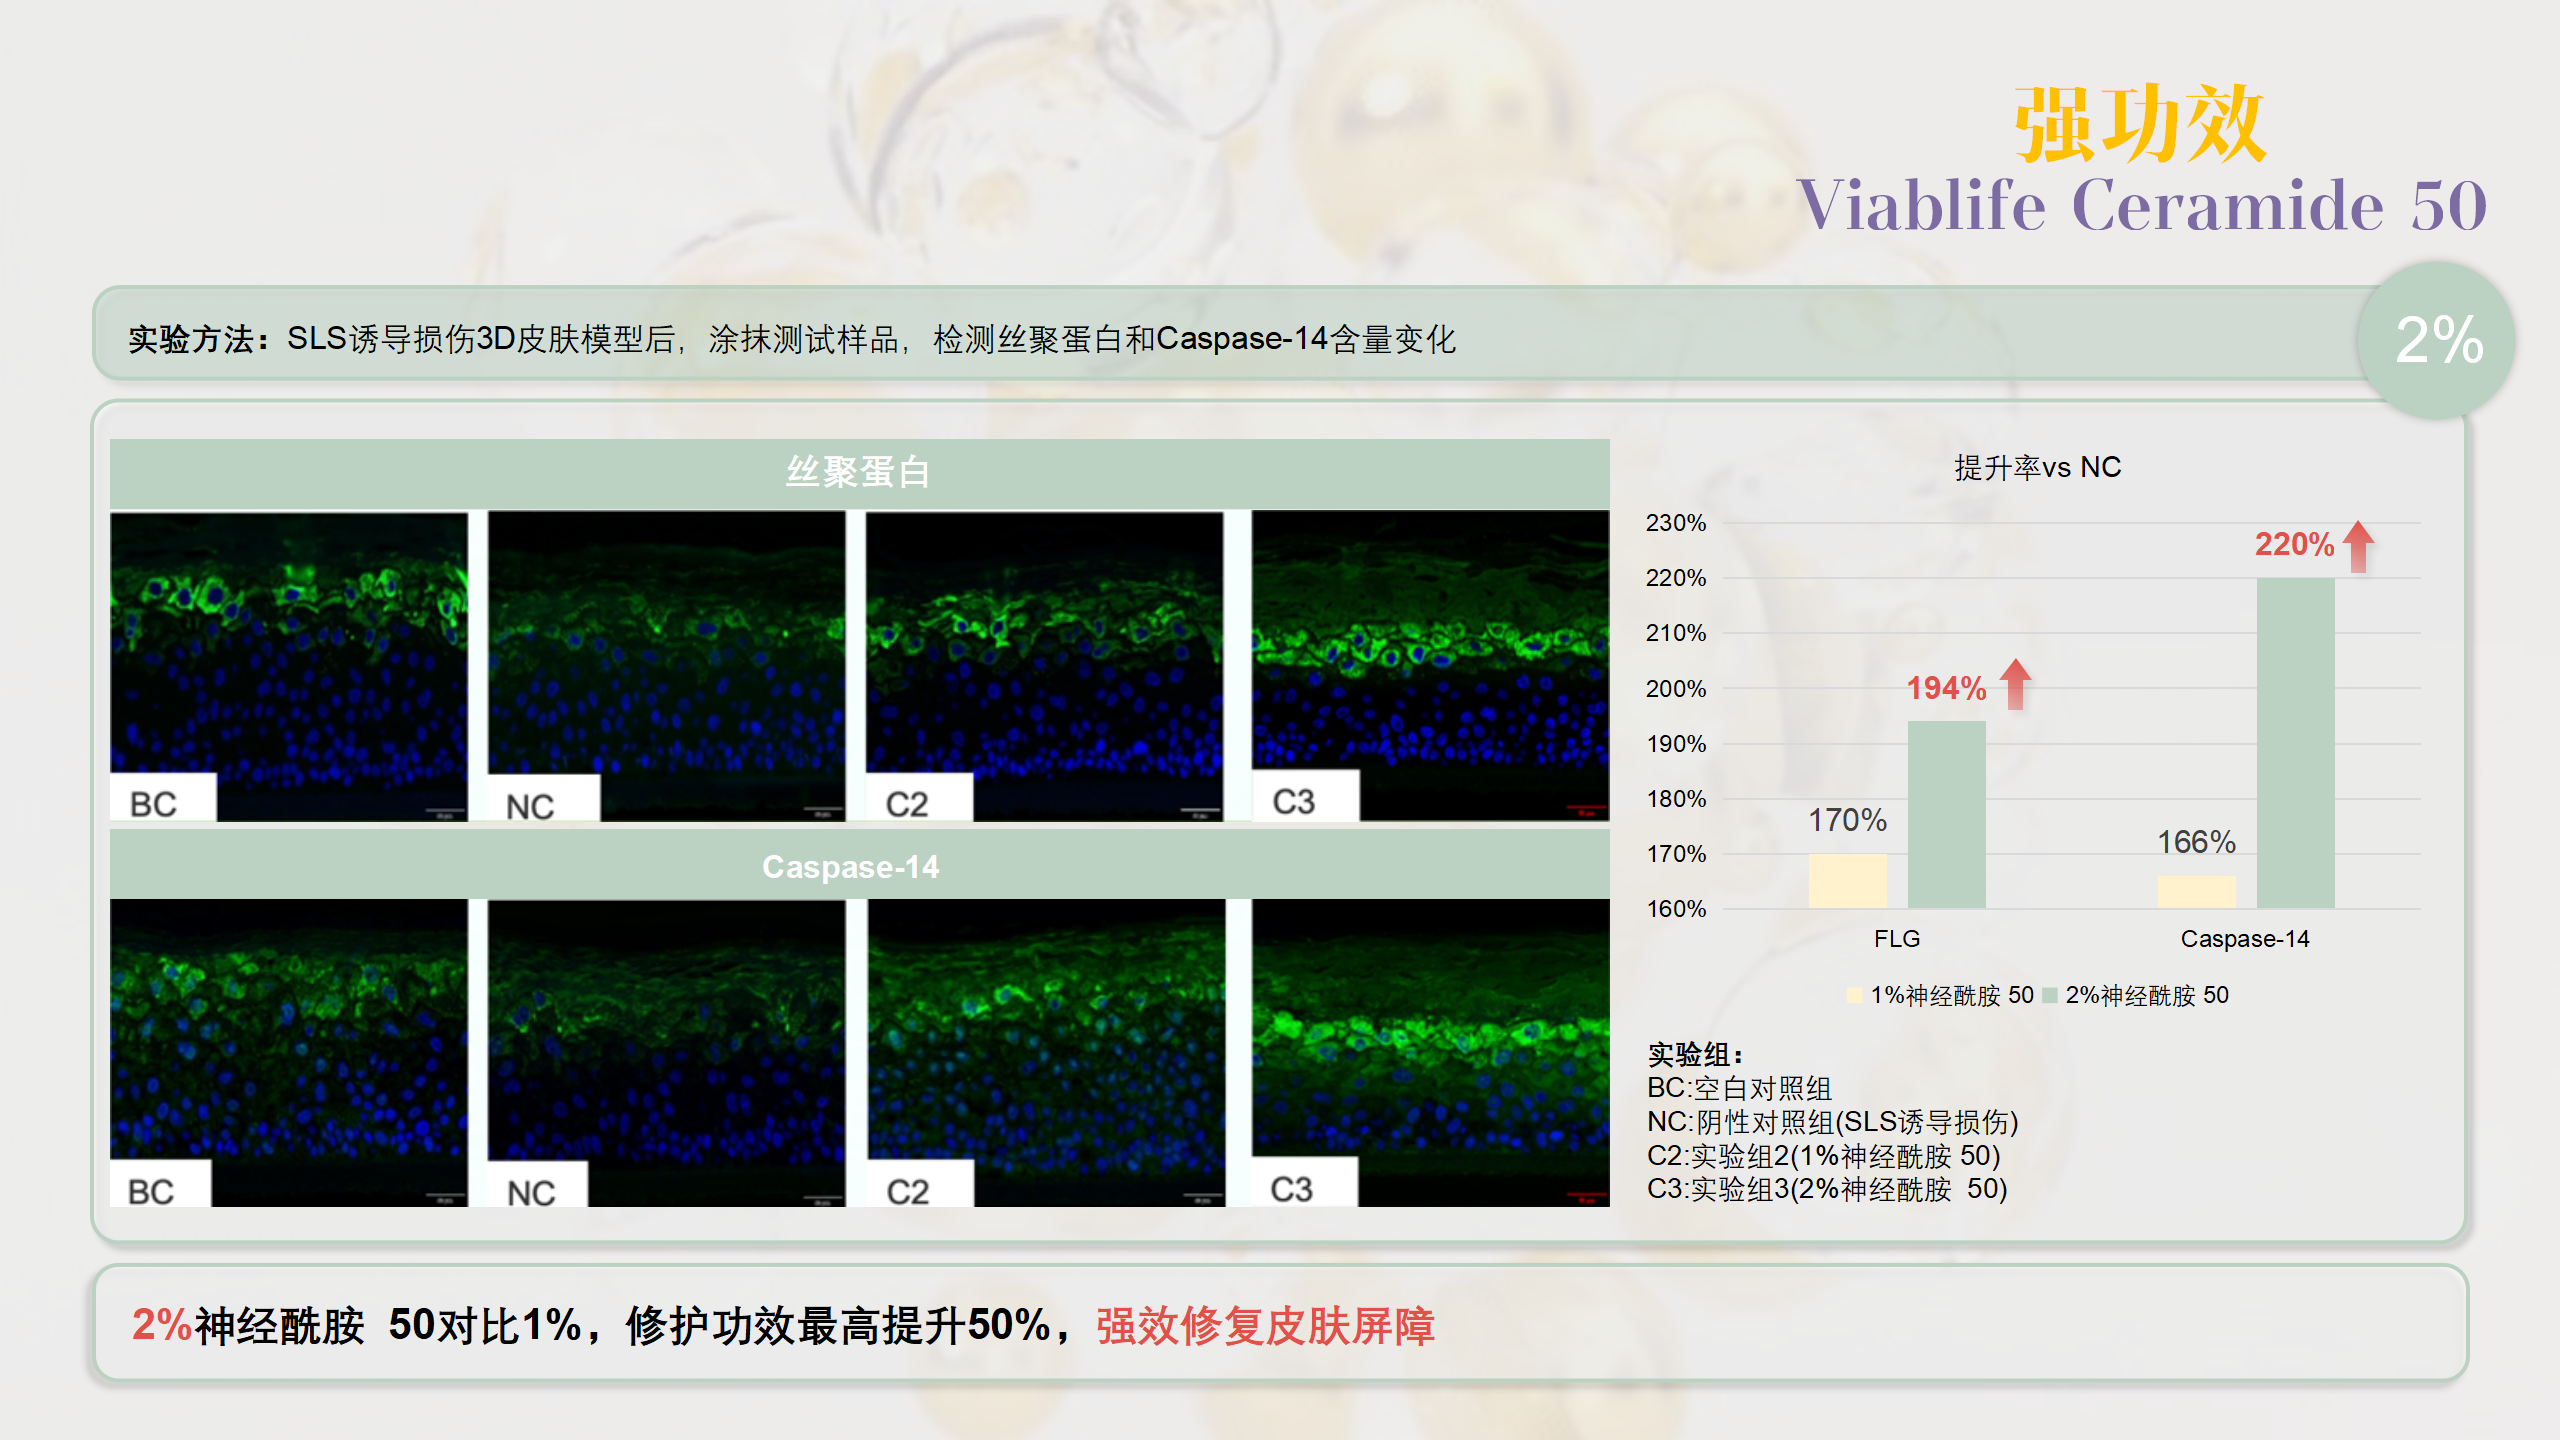
Task: Click the red arrow beside 220%
Action: (2358, 546)
